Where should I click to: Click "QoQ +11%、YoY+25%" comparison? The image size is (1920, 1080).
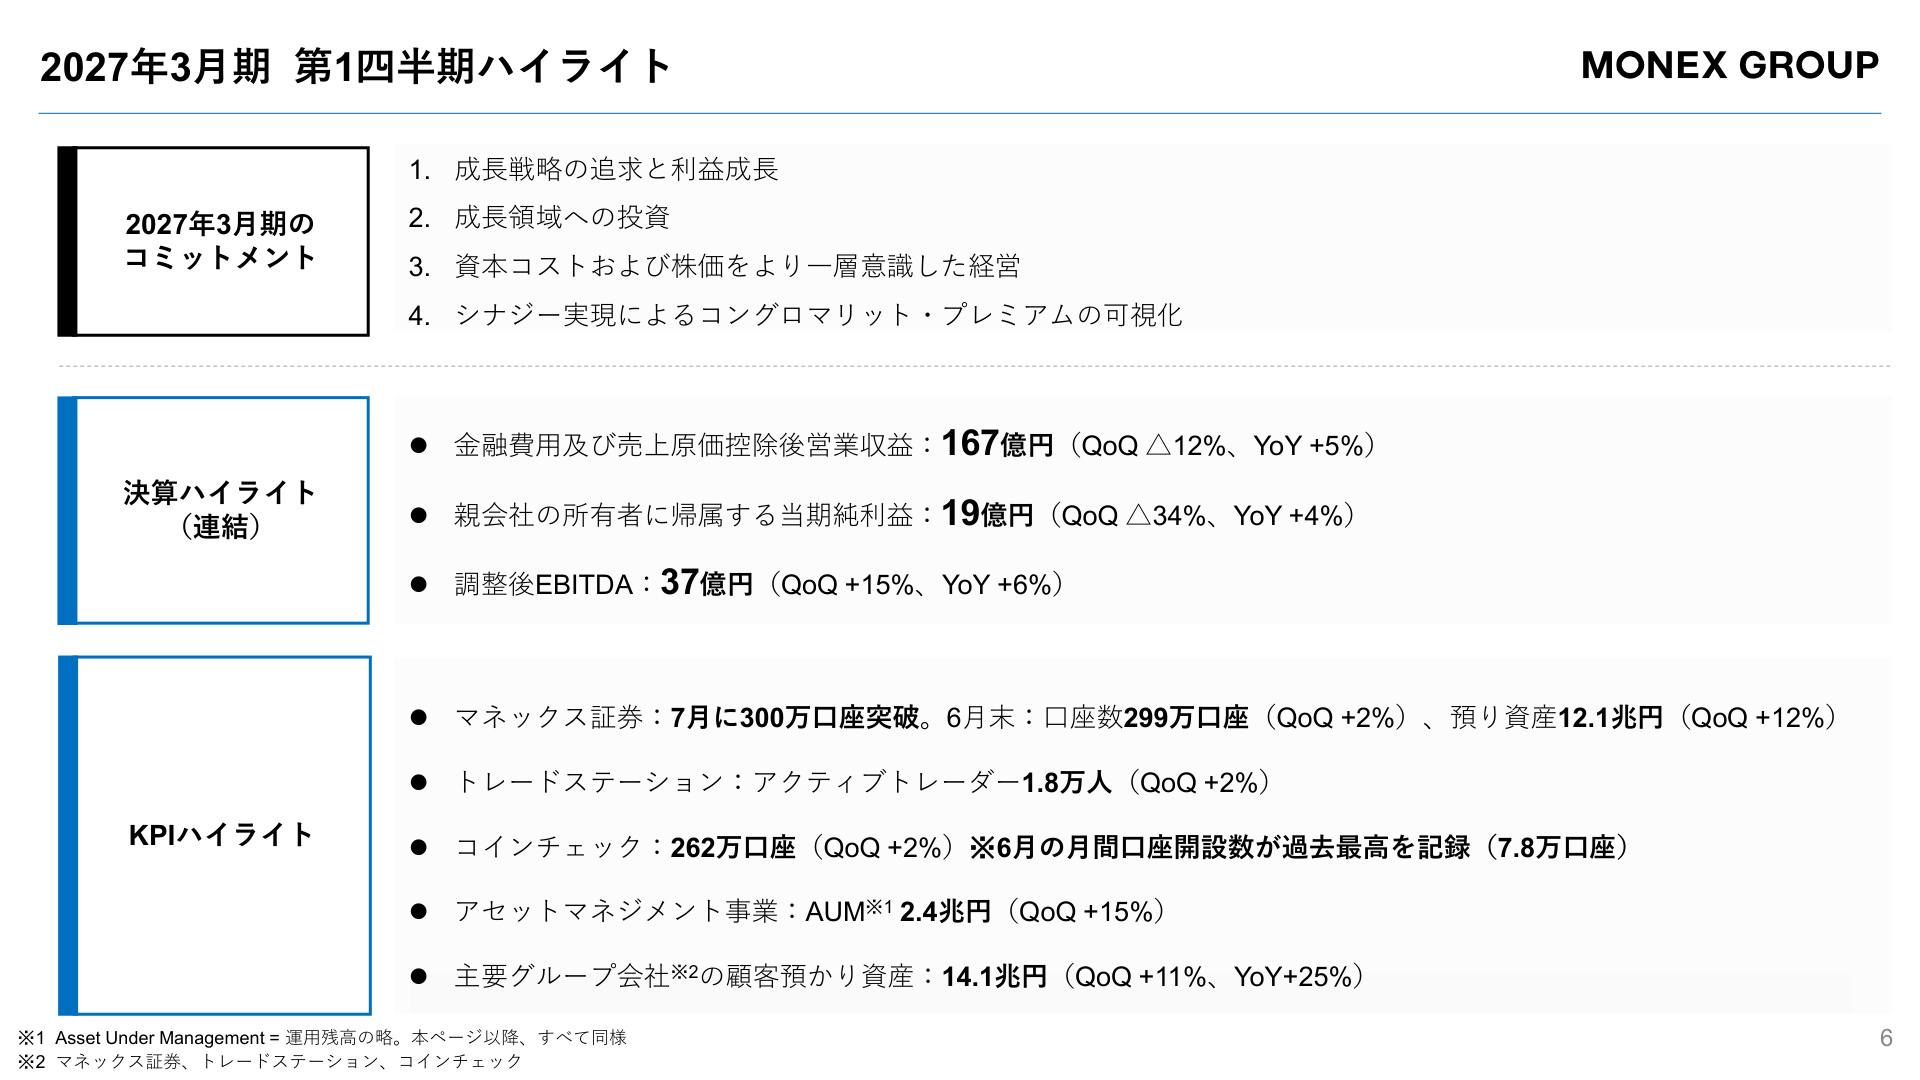[1213, 976]
